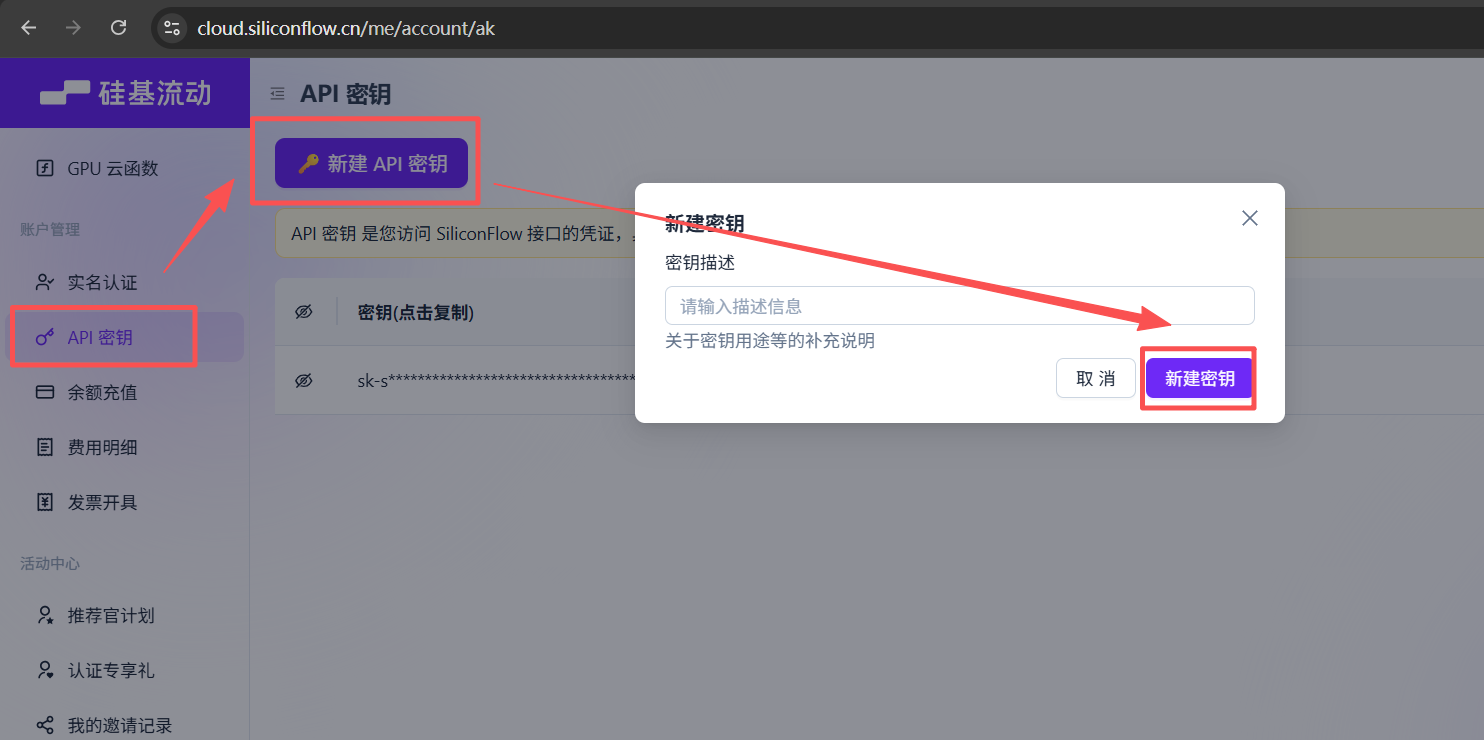Click the 请输入描述信息 input field
The width and height of the screenshot is (1484, 740).
(x=959, y=306)
